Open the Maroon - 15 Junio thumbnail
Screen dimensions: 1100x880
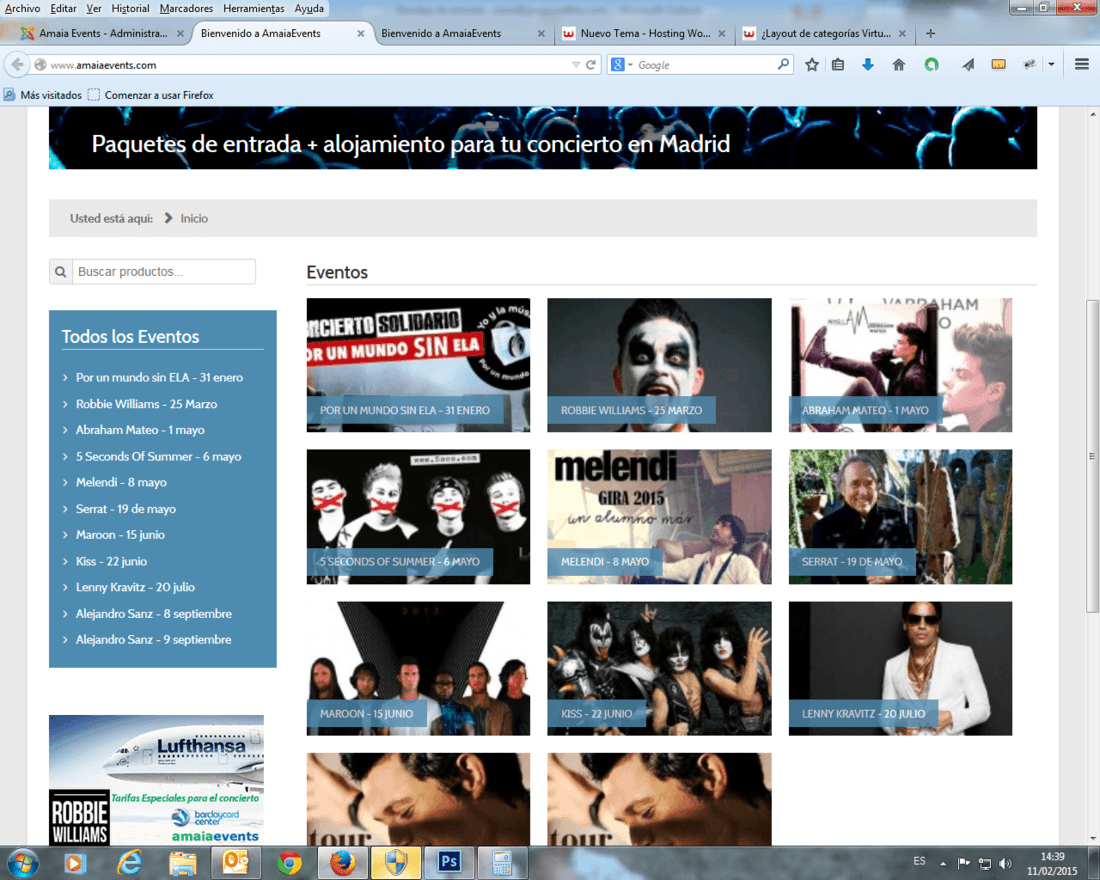click(x=418, y=668)
